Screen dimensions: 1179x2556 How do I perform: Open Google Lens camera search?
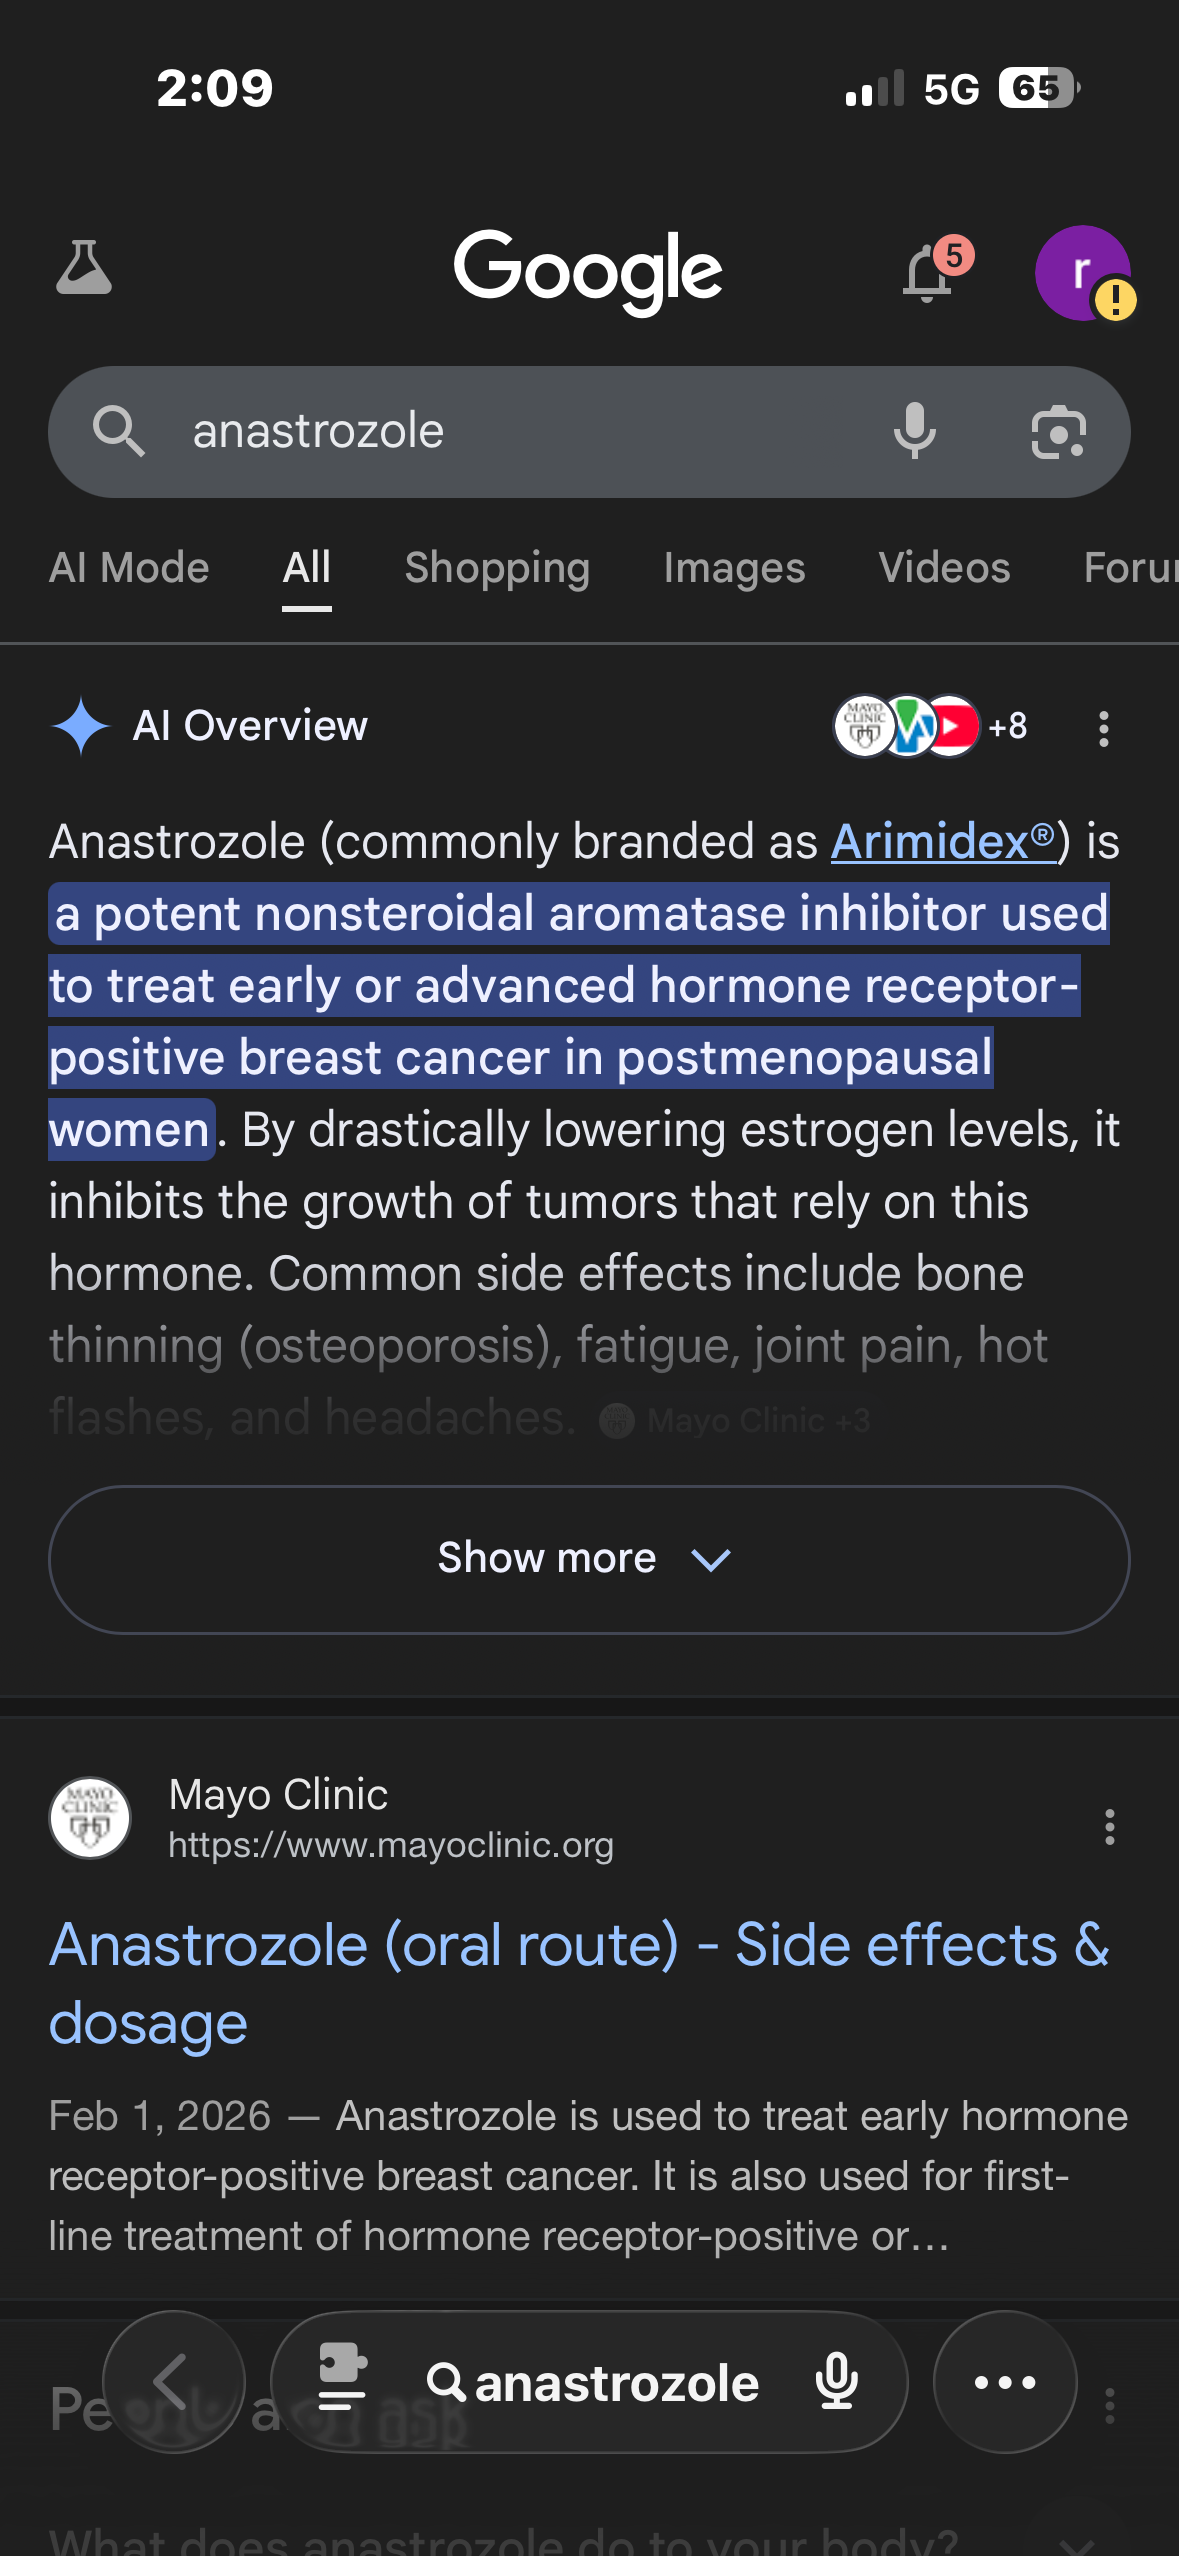point(1058,432)
